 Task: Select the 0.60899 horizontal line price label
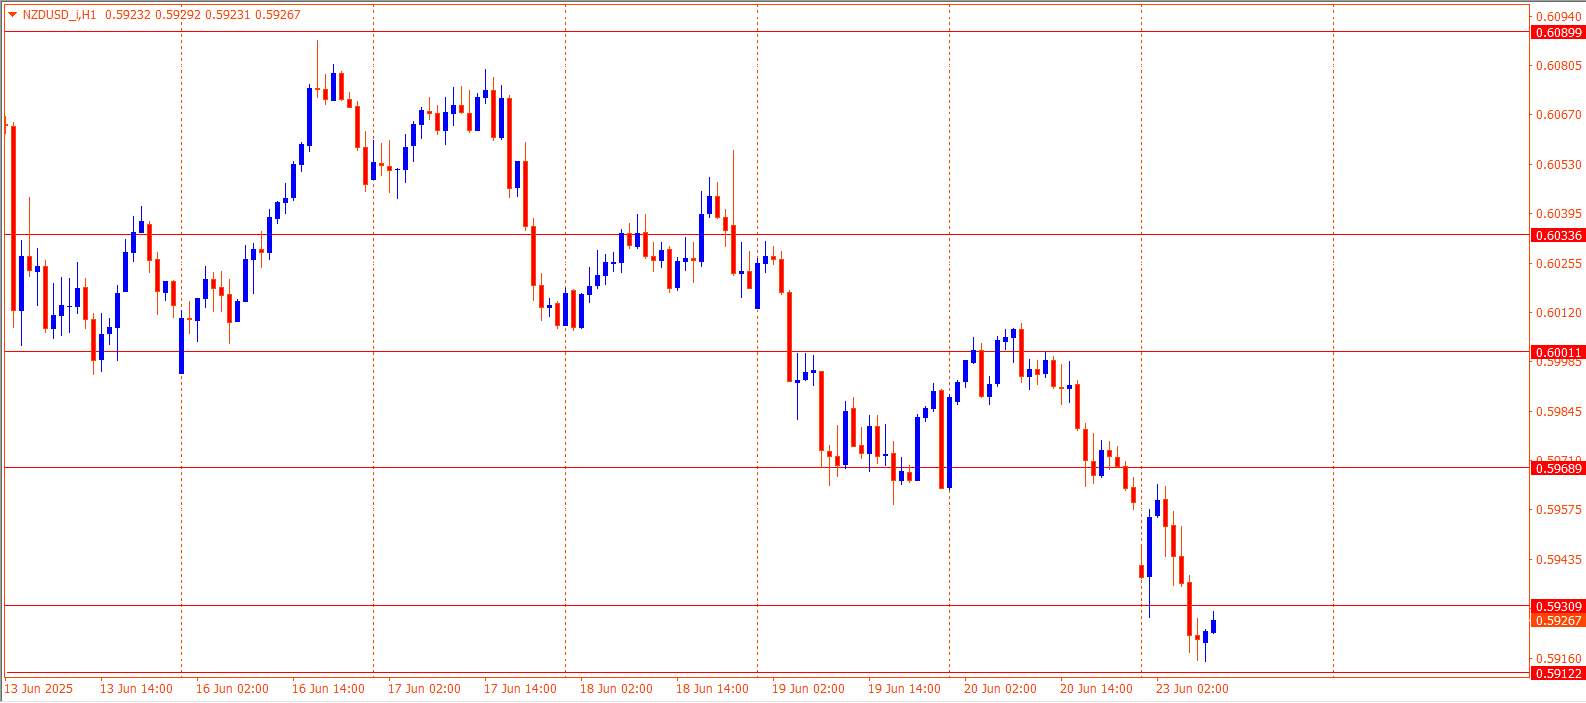pos(1558,33)
